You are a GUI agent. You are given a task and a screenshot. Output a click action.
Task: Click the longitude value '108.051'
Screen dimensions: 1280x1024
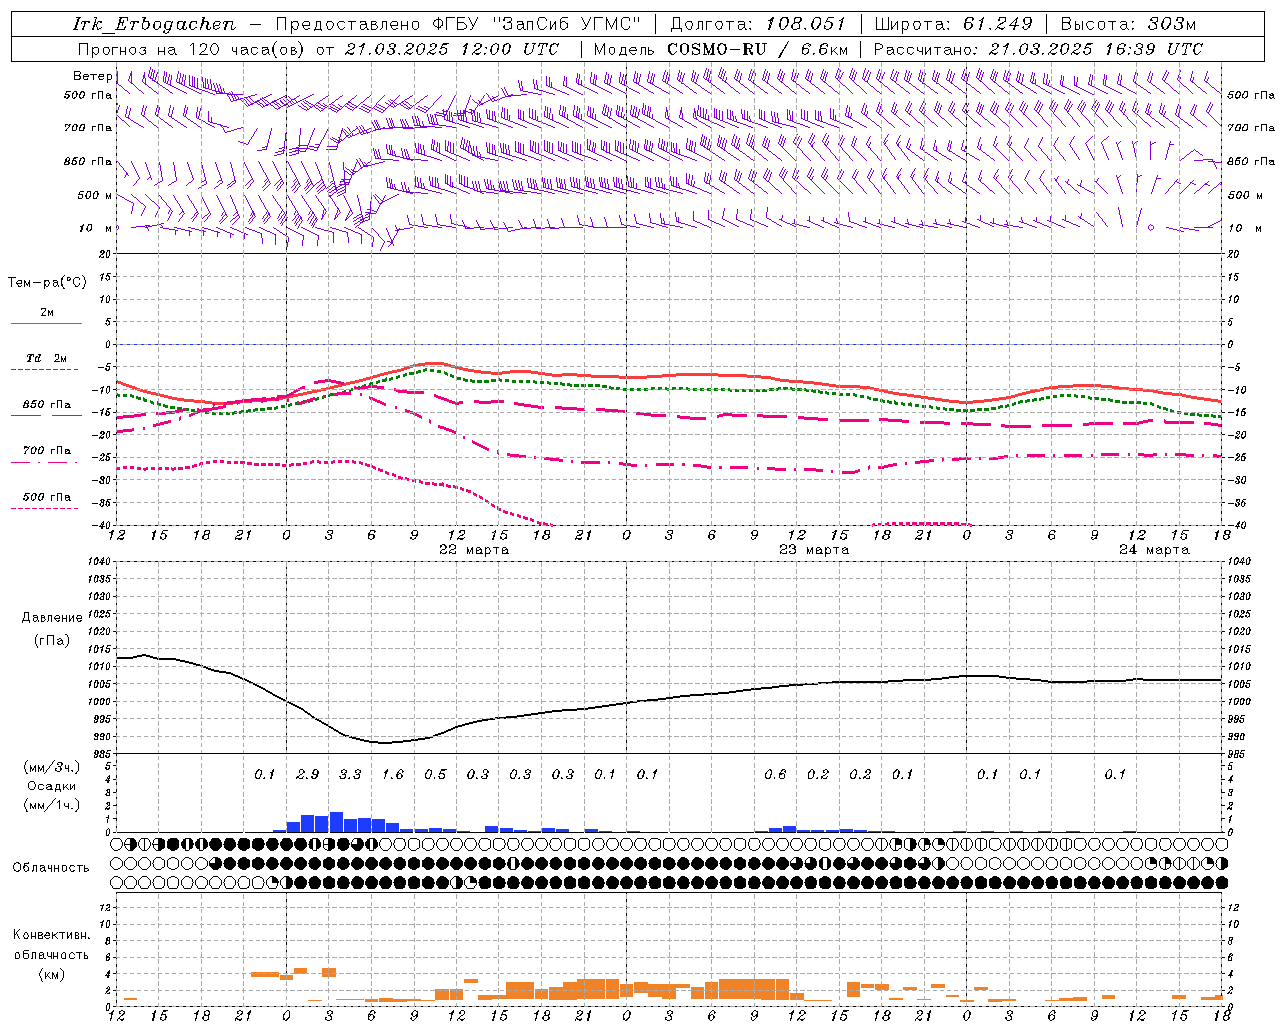(805, 24)
